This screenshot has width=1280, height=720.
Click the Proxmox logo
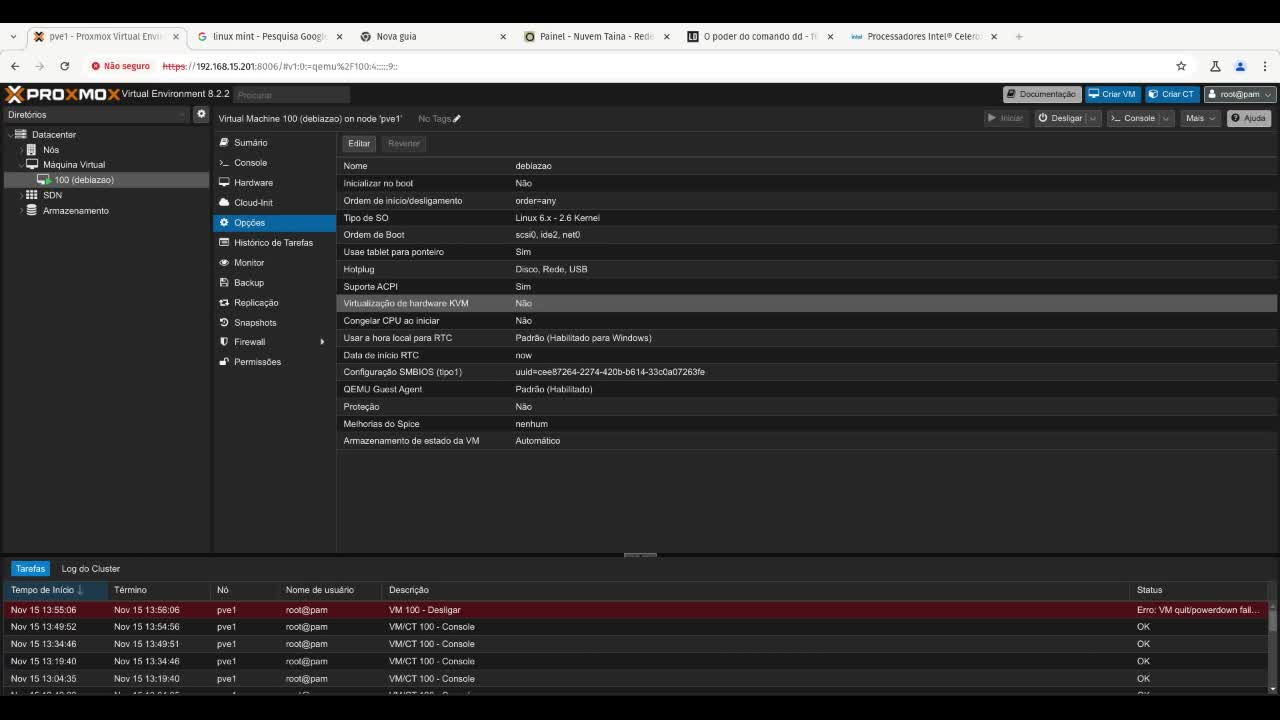(x=63, y=94)
